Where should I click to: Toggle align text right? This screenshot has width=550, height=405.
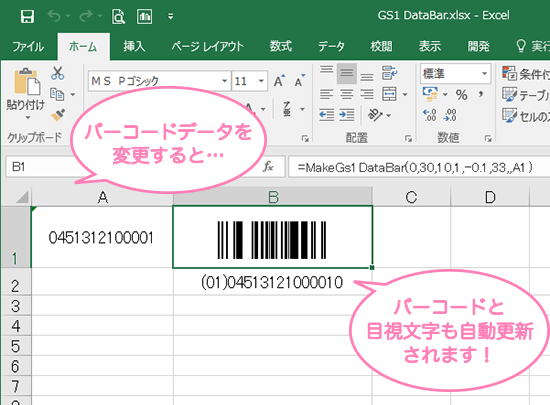click(367, 94)
